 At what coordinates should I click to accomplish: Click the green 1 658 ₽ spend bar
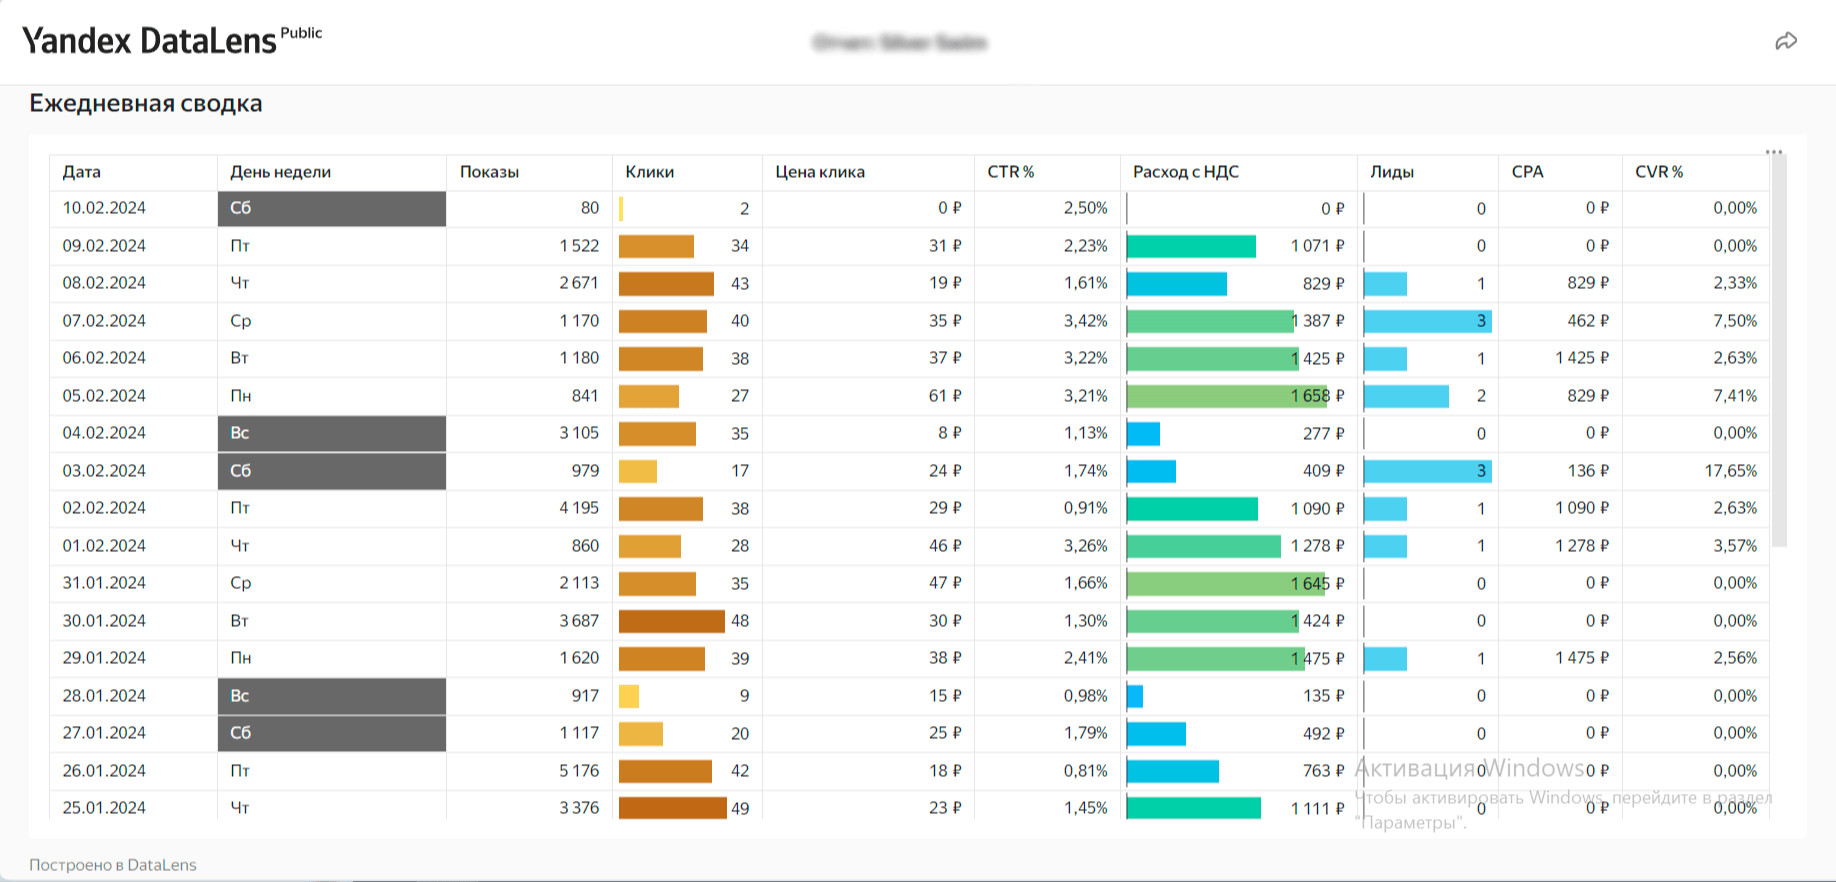(x=1228, y=396)
